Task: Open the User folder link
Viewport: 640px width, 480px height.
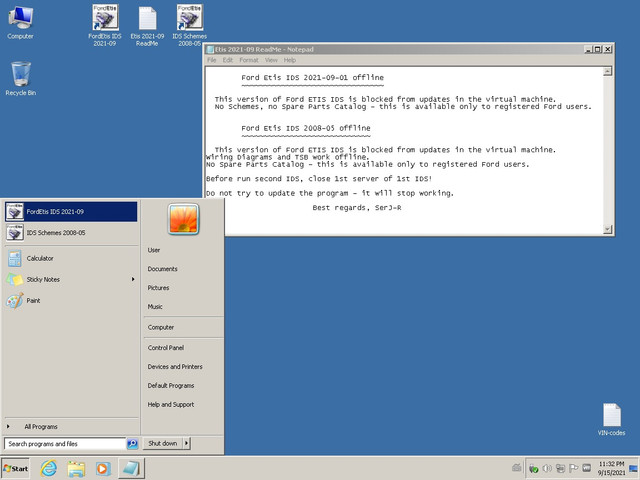Action: coord(153,250)
